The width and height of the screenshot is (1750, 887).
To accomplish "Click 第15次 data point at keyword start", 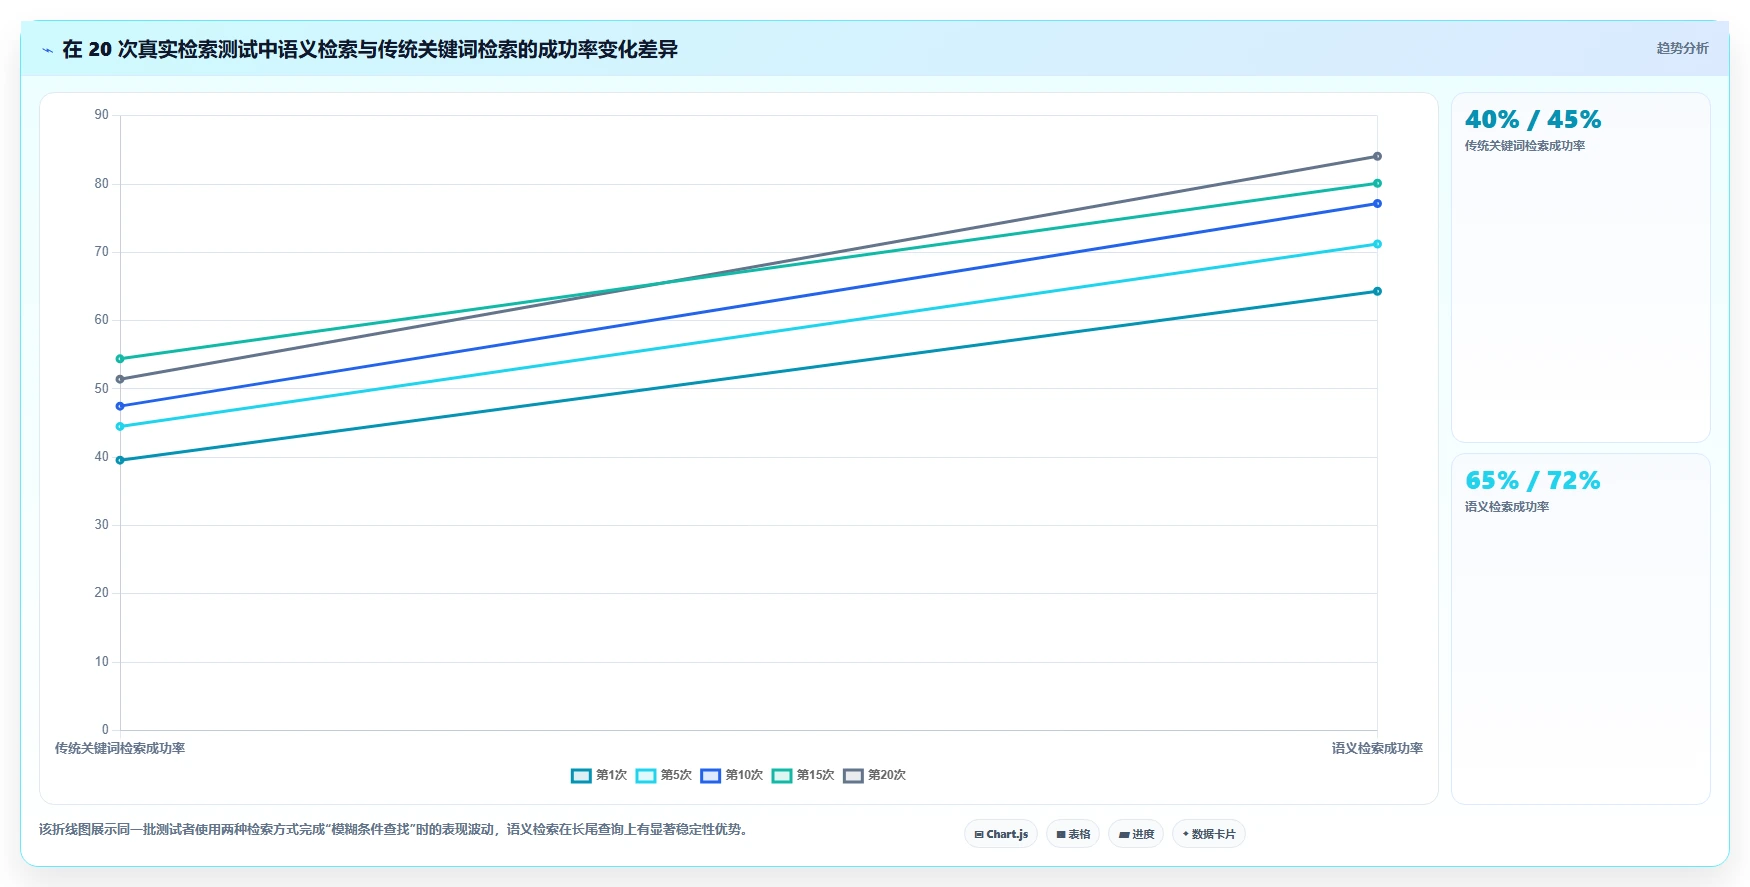I will click(120, 359).
